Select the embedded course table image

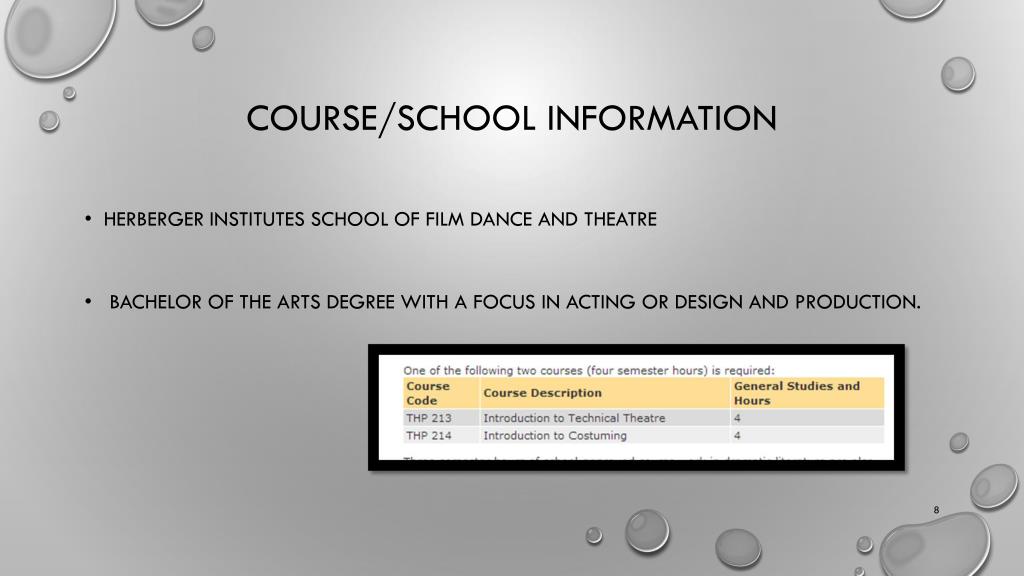637,408
